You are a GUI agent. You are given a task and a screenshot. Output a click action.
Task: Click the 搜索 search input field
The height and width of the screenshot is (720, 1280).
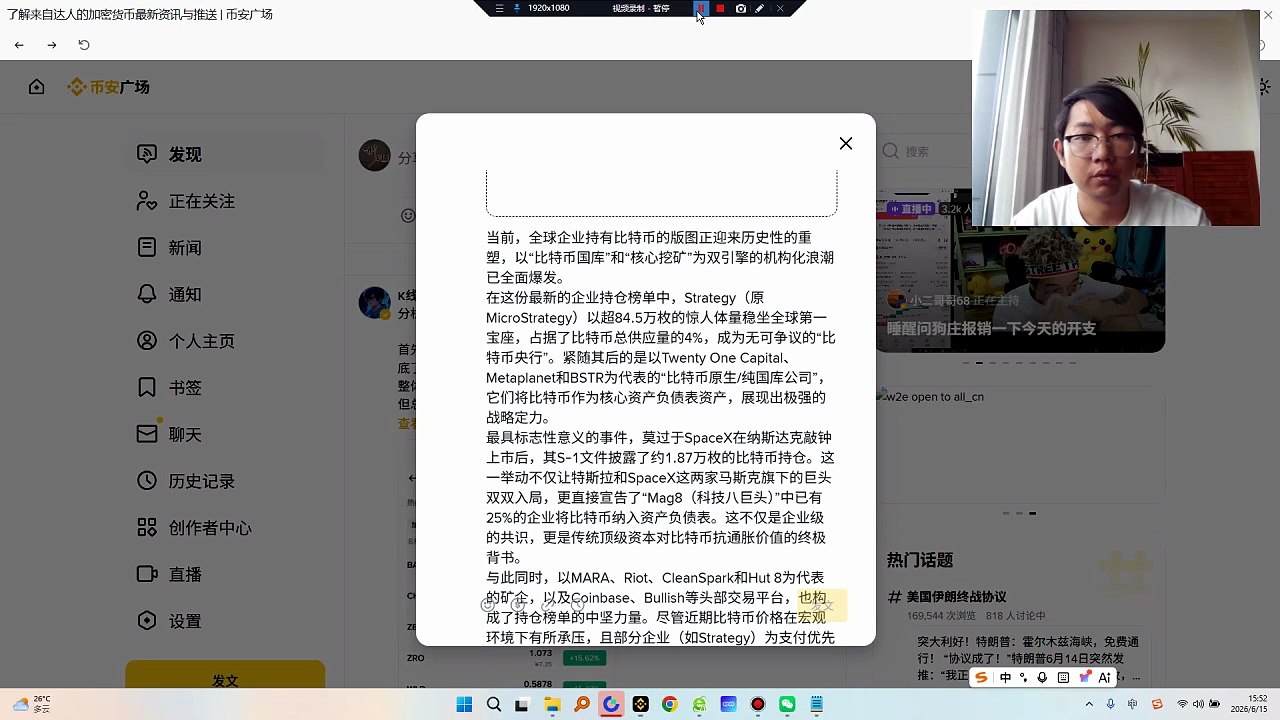pyautogui.click(x=925, y=151)
